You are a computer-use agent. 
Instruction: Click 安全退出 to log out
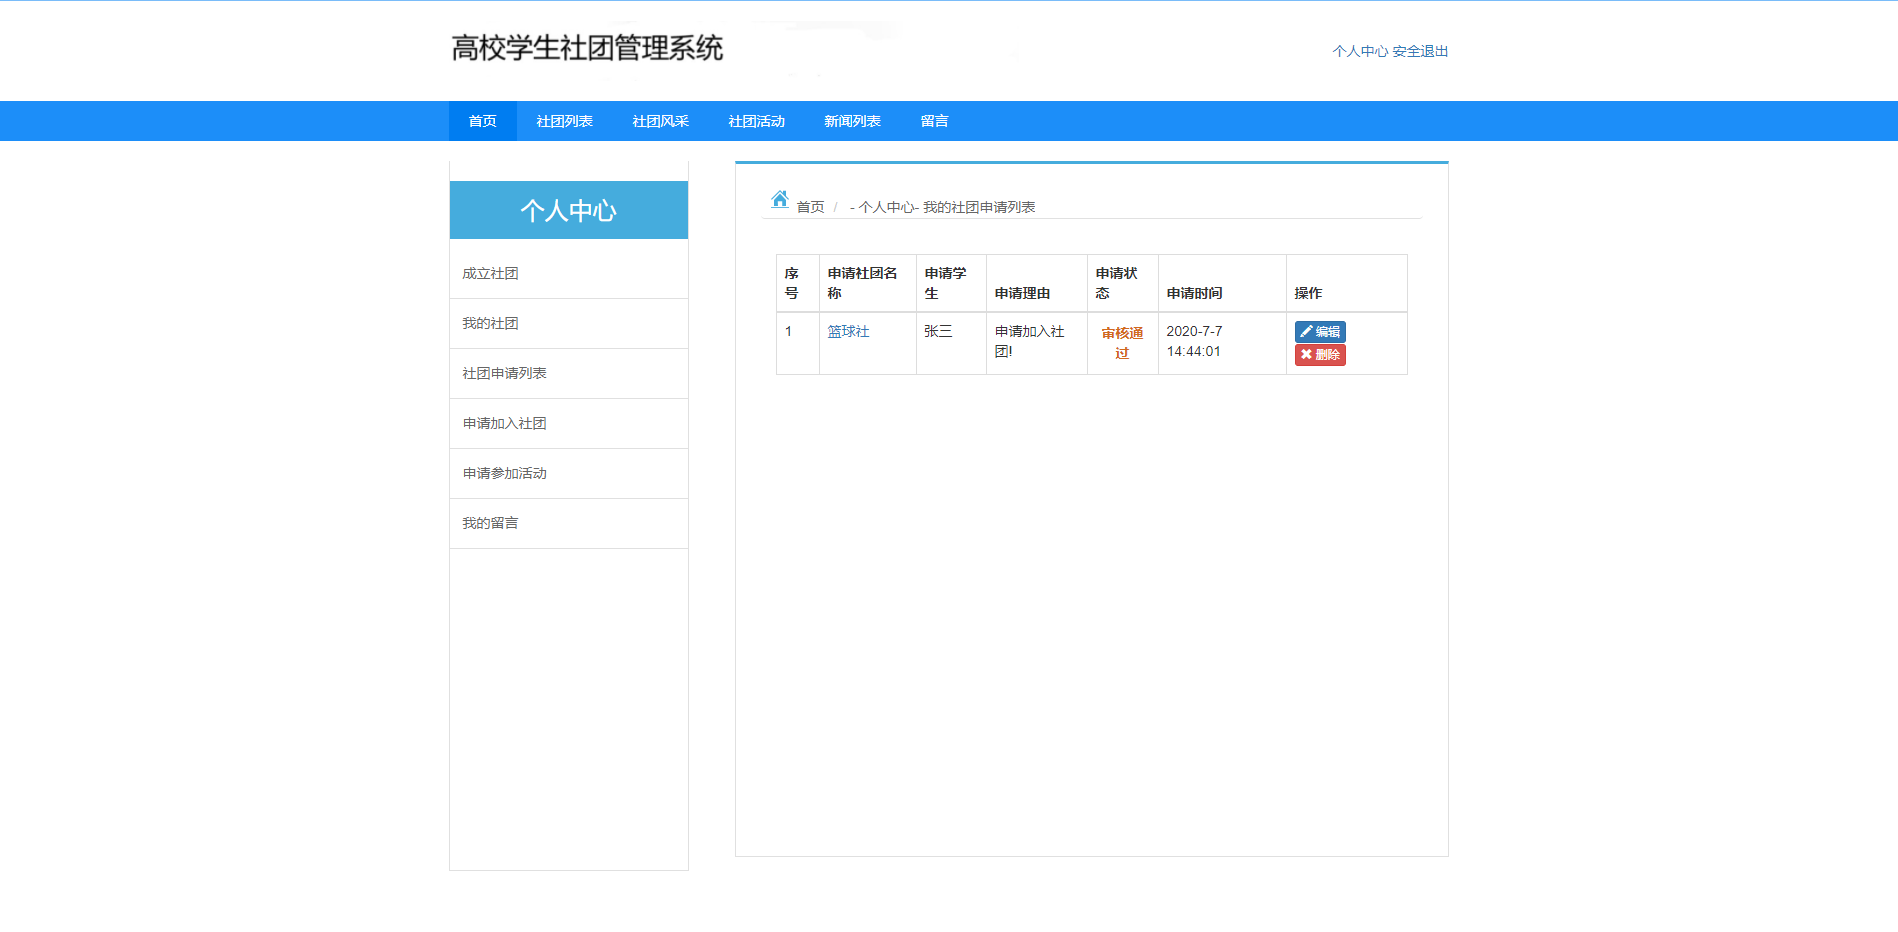(1420, 51)
